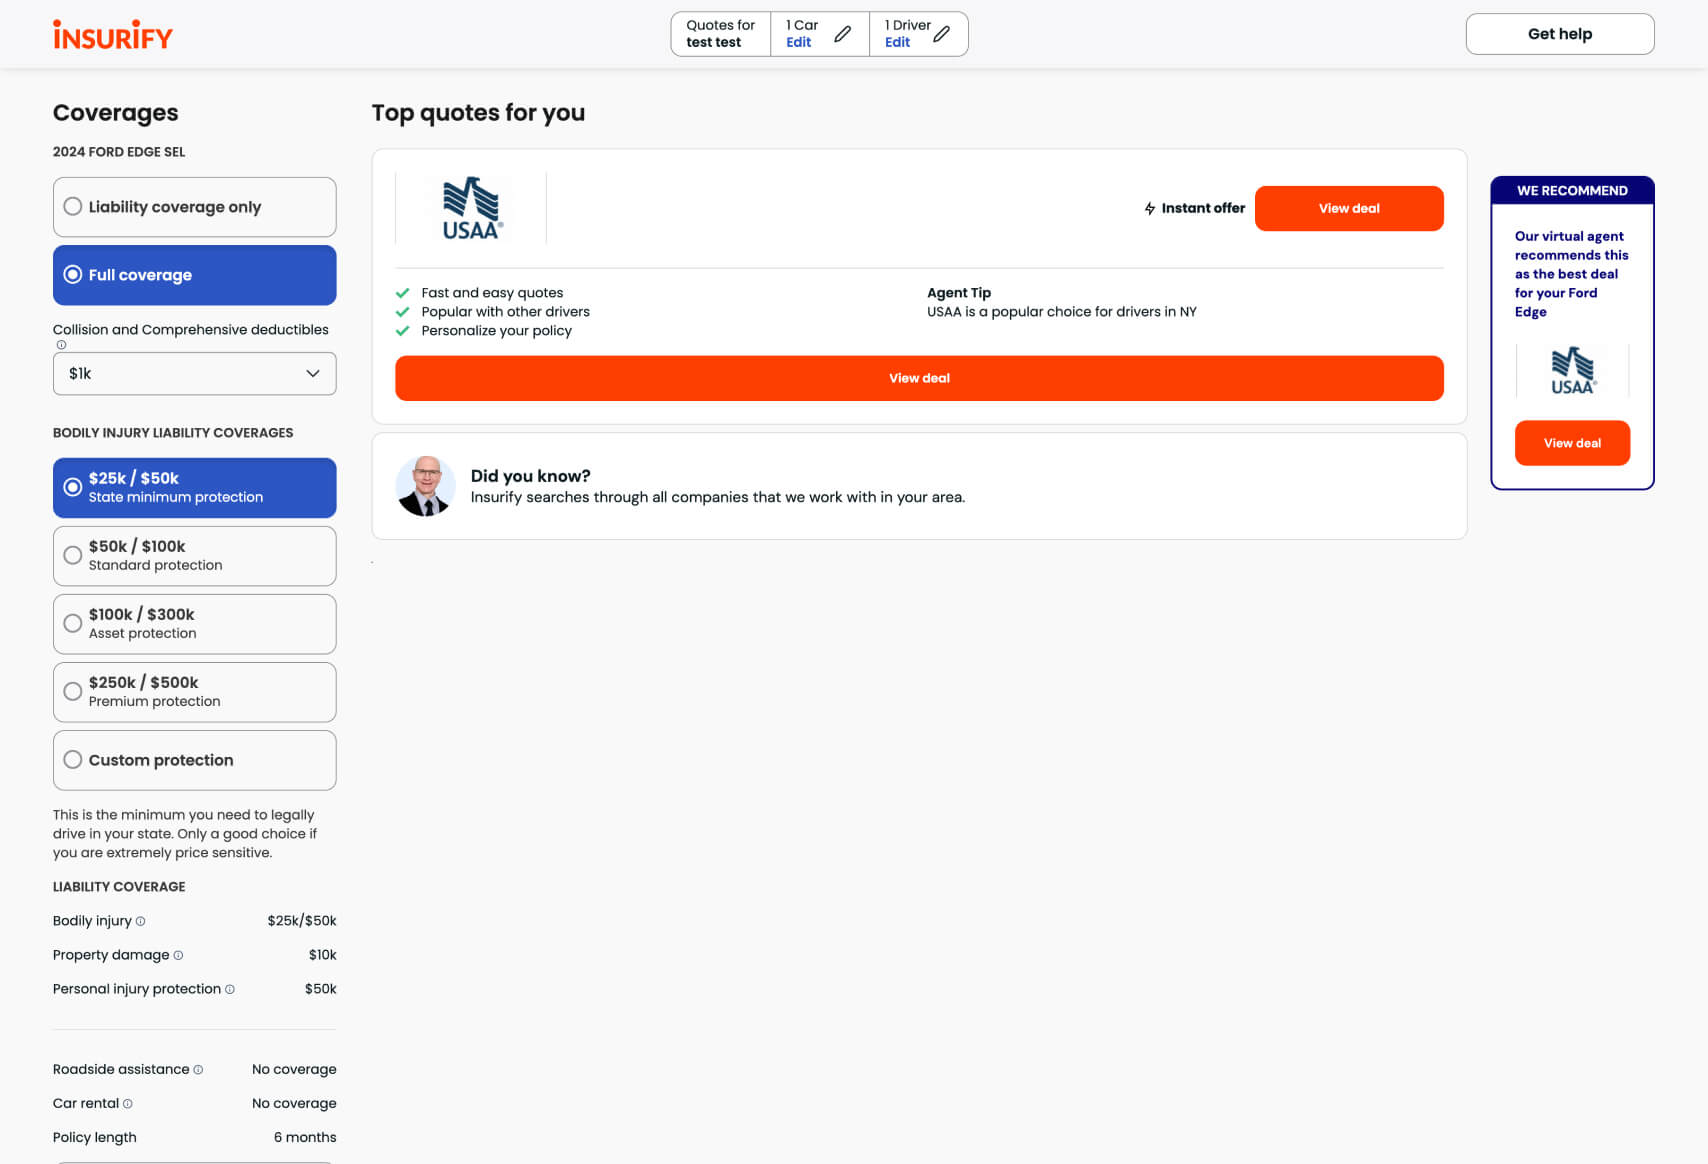Click the 'Top quotes for you' heading
1708x1164 pixels.
(x=478, y=113)
